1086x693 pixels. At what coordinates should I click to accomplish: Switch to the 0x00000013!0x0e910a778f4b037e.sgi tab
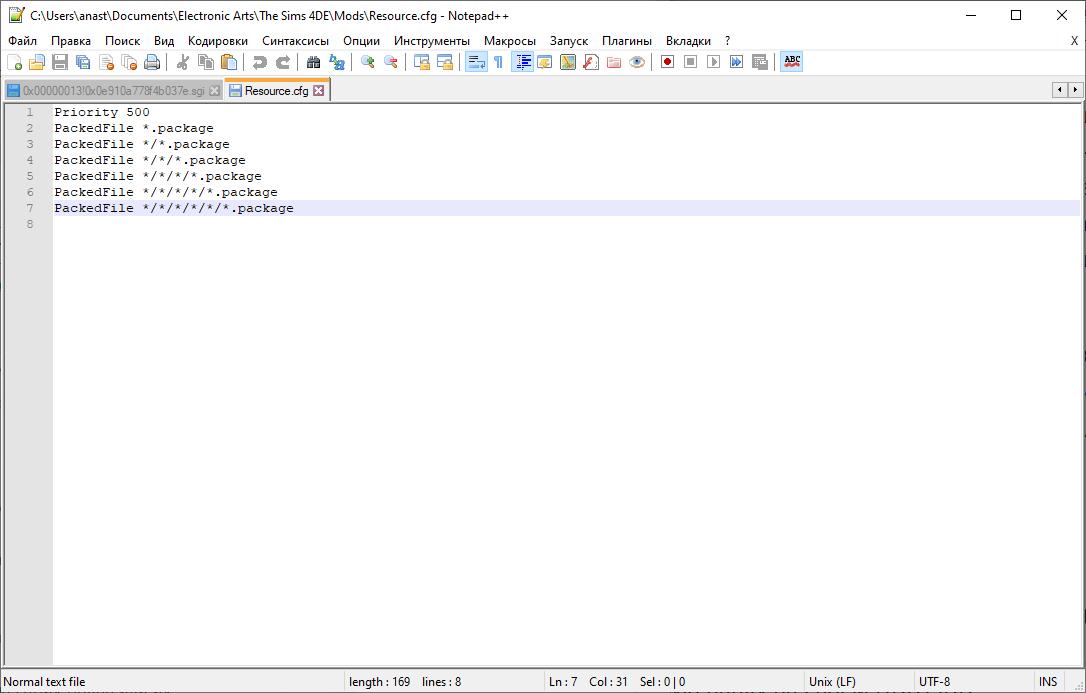[113, 90]
